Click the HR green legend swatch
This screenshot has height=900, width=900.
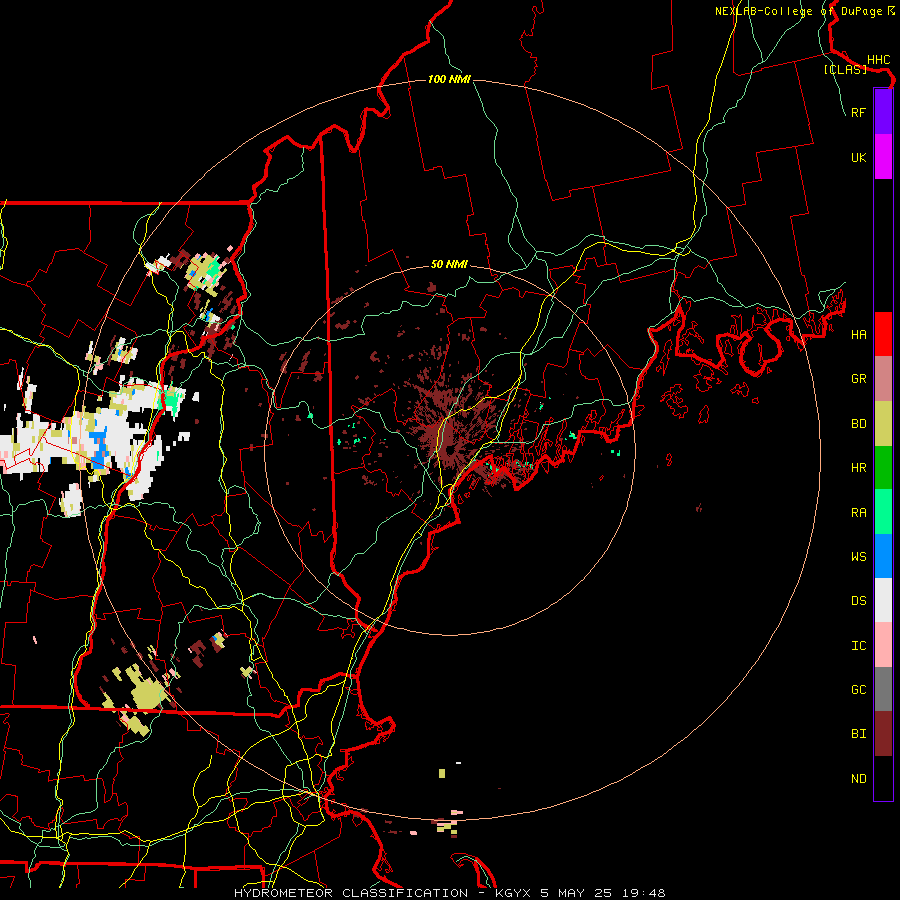coord(883,468)
